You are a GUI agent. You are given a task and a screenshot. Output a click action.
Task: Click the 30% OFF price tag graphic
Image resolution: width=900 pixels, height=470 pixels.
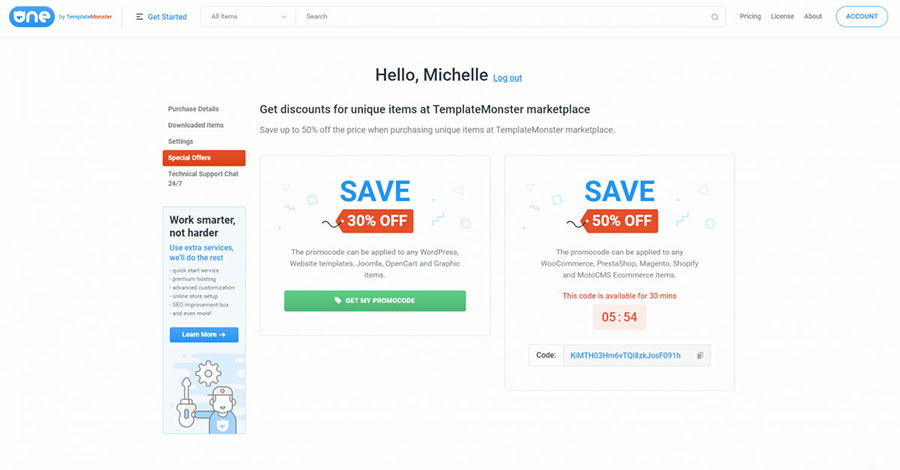click(x=377, y=221)
